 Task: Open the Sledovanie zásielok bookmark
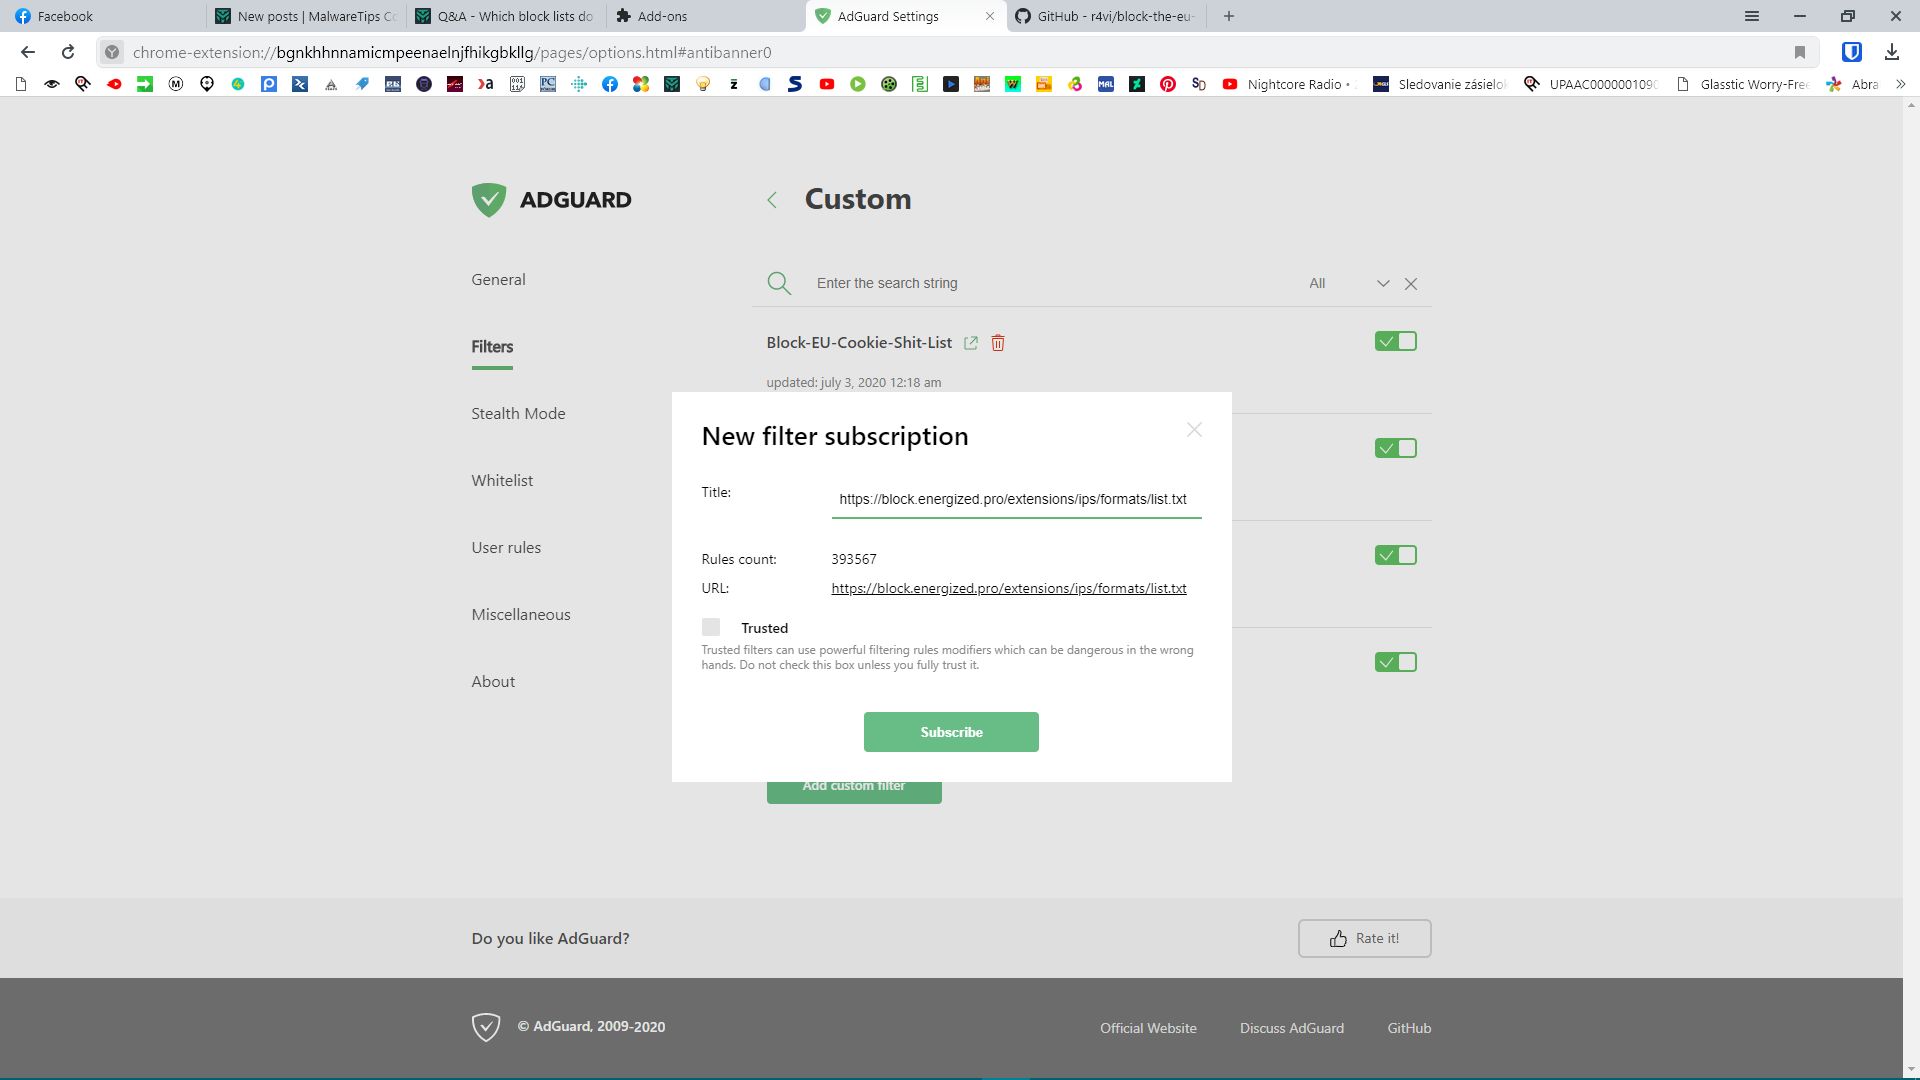coord(1439,84)
